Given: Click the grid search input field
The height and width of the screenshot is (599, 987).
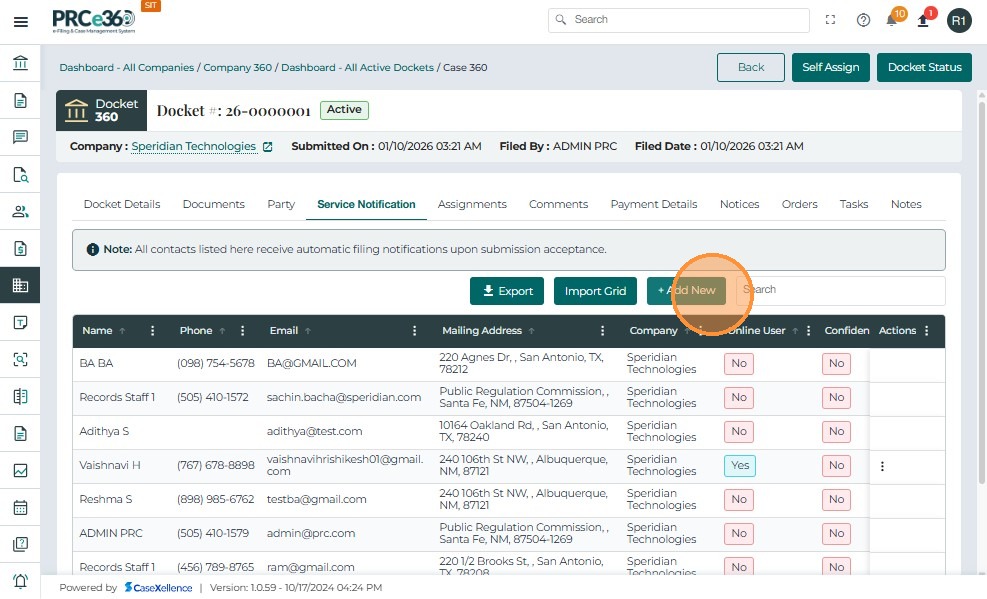Looking at the screenshot, I should tap(840, 290).
